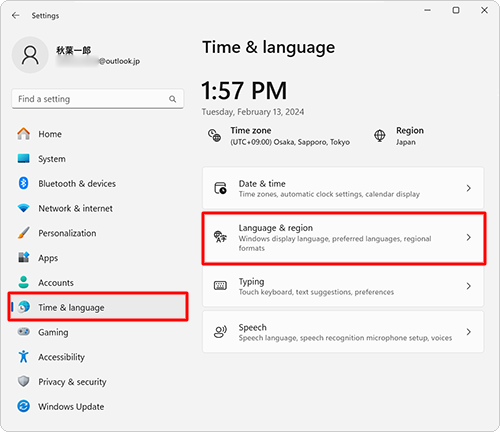500x432 pixels.
Task: Click the Accessibility figure icon
Action: coord(24,357)
